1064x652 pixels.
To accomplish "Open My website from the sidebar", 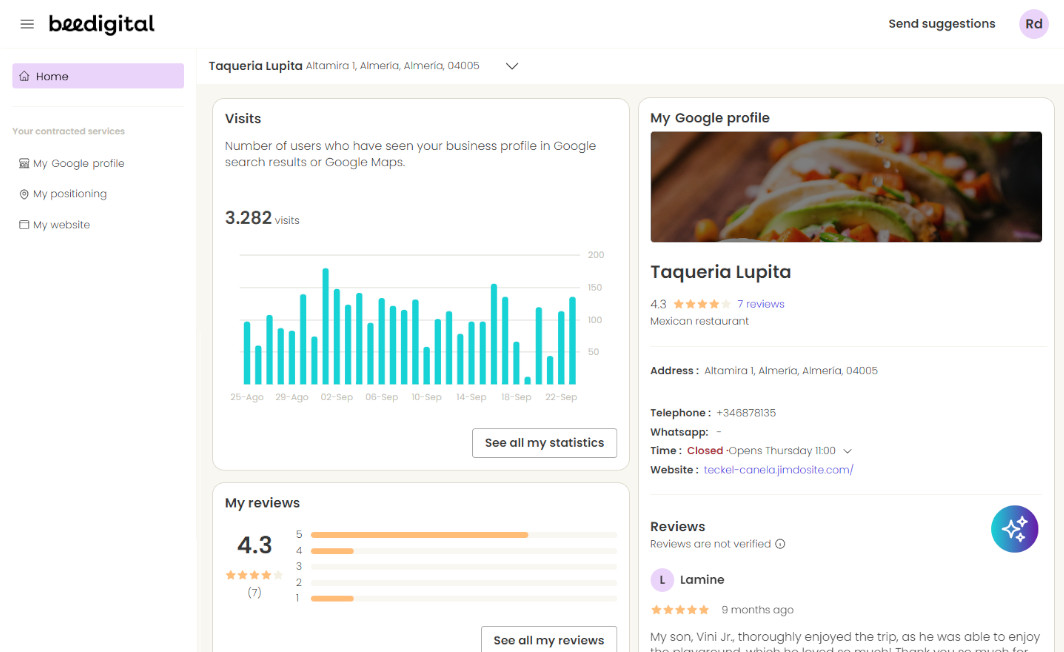I will [x=61, y=225].
